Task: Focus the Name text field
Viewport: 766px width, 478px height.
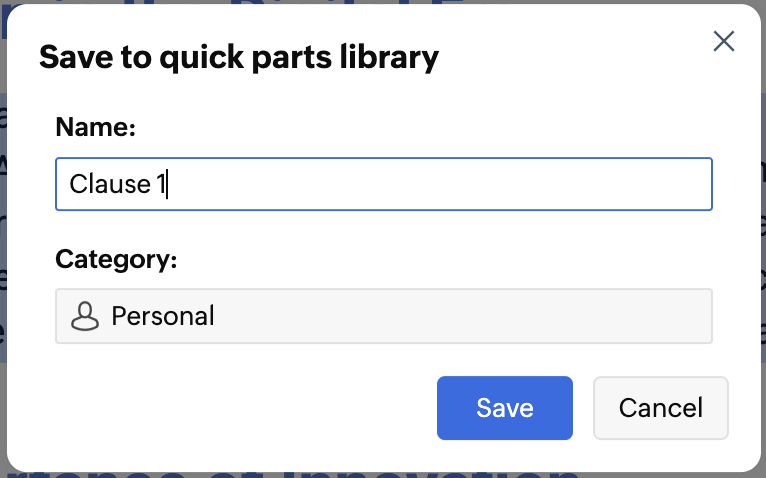Action: (x=383, y=184)
